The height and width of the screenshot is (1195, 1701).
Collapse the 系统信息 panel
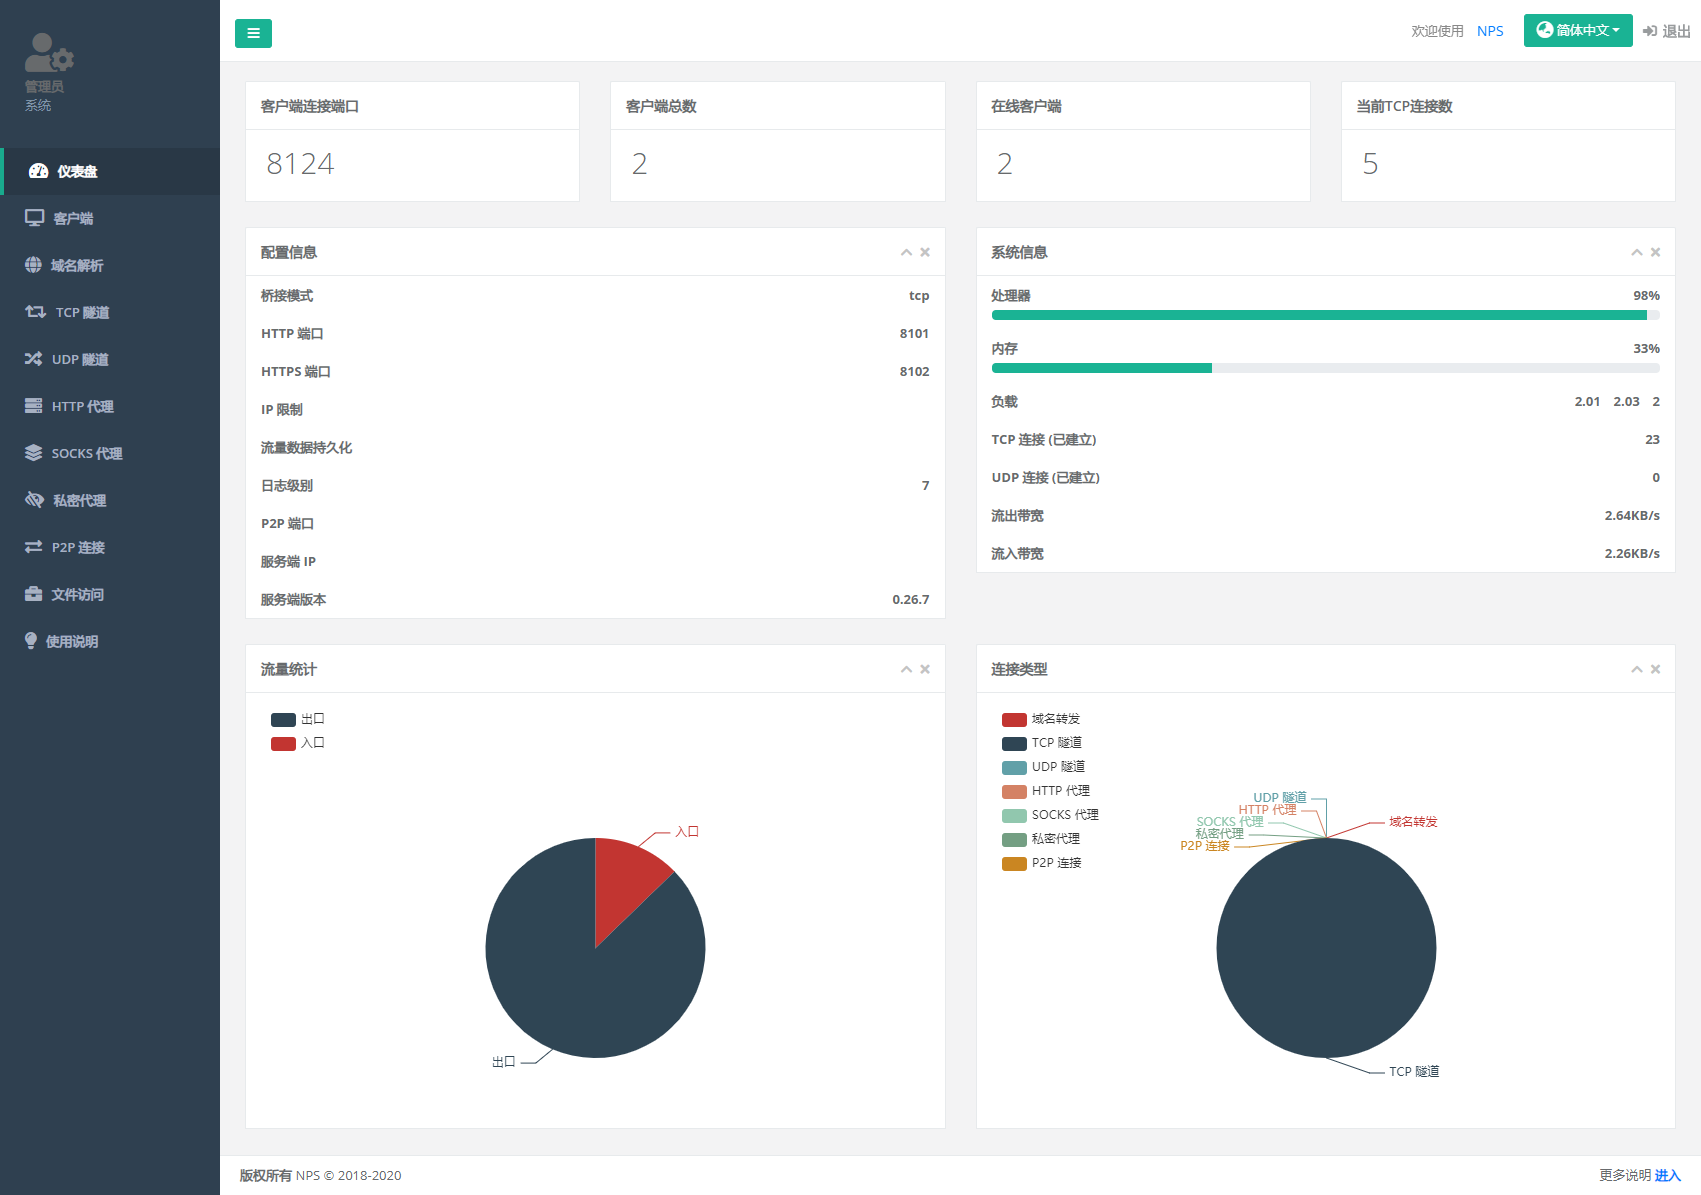[x=1636, y=252]
